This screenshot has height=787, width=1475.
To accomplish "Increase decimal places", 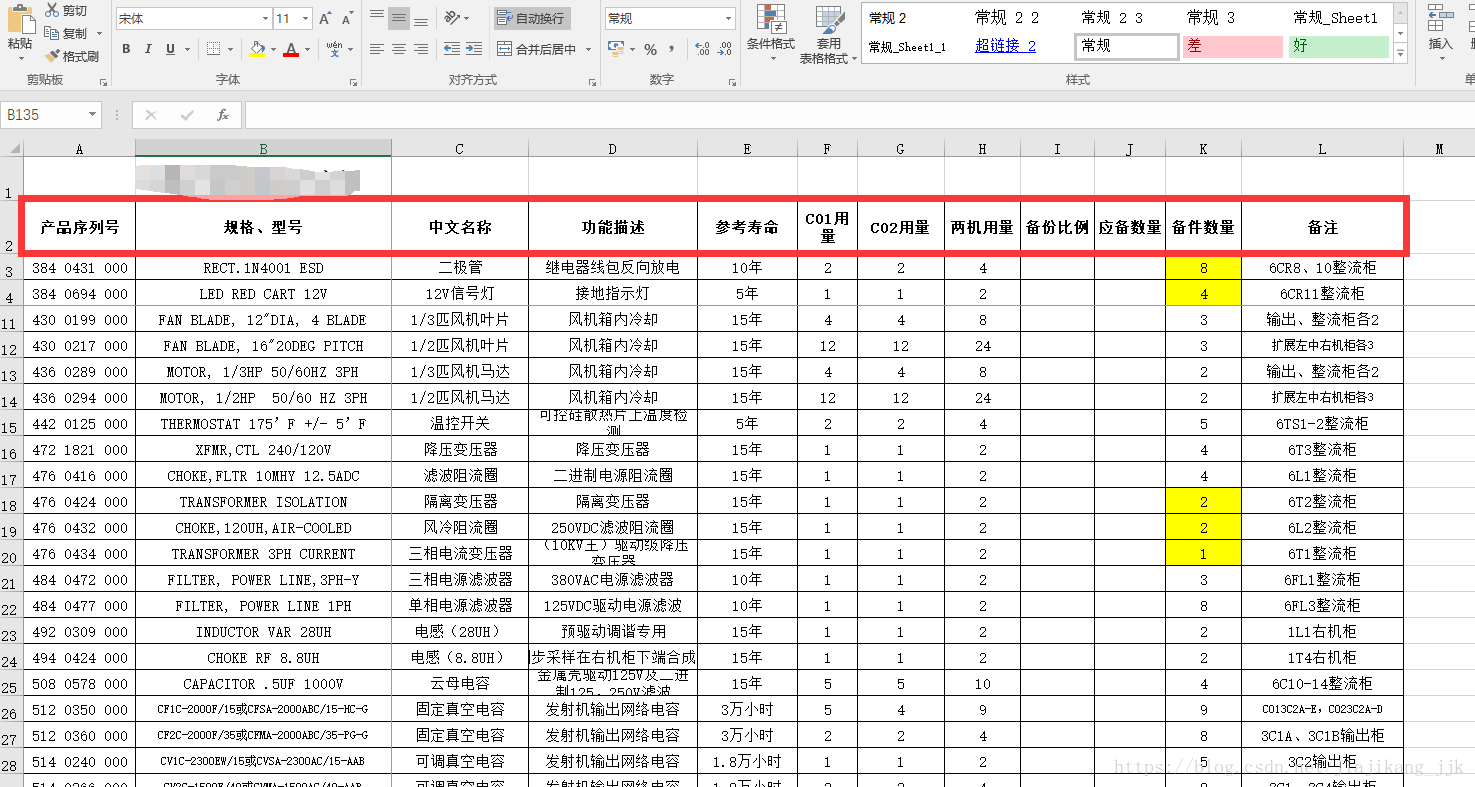I will [x=701, y=49].
